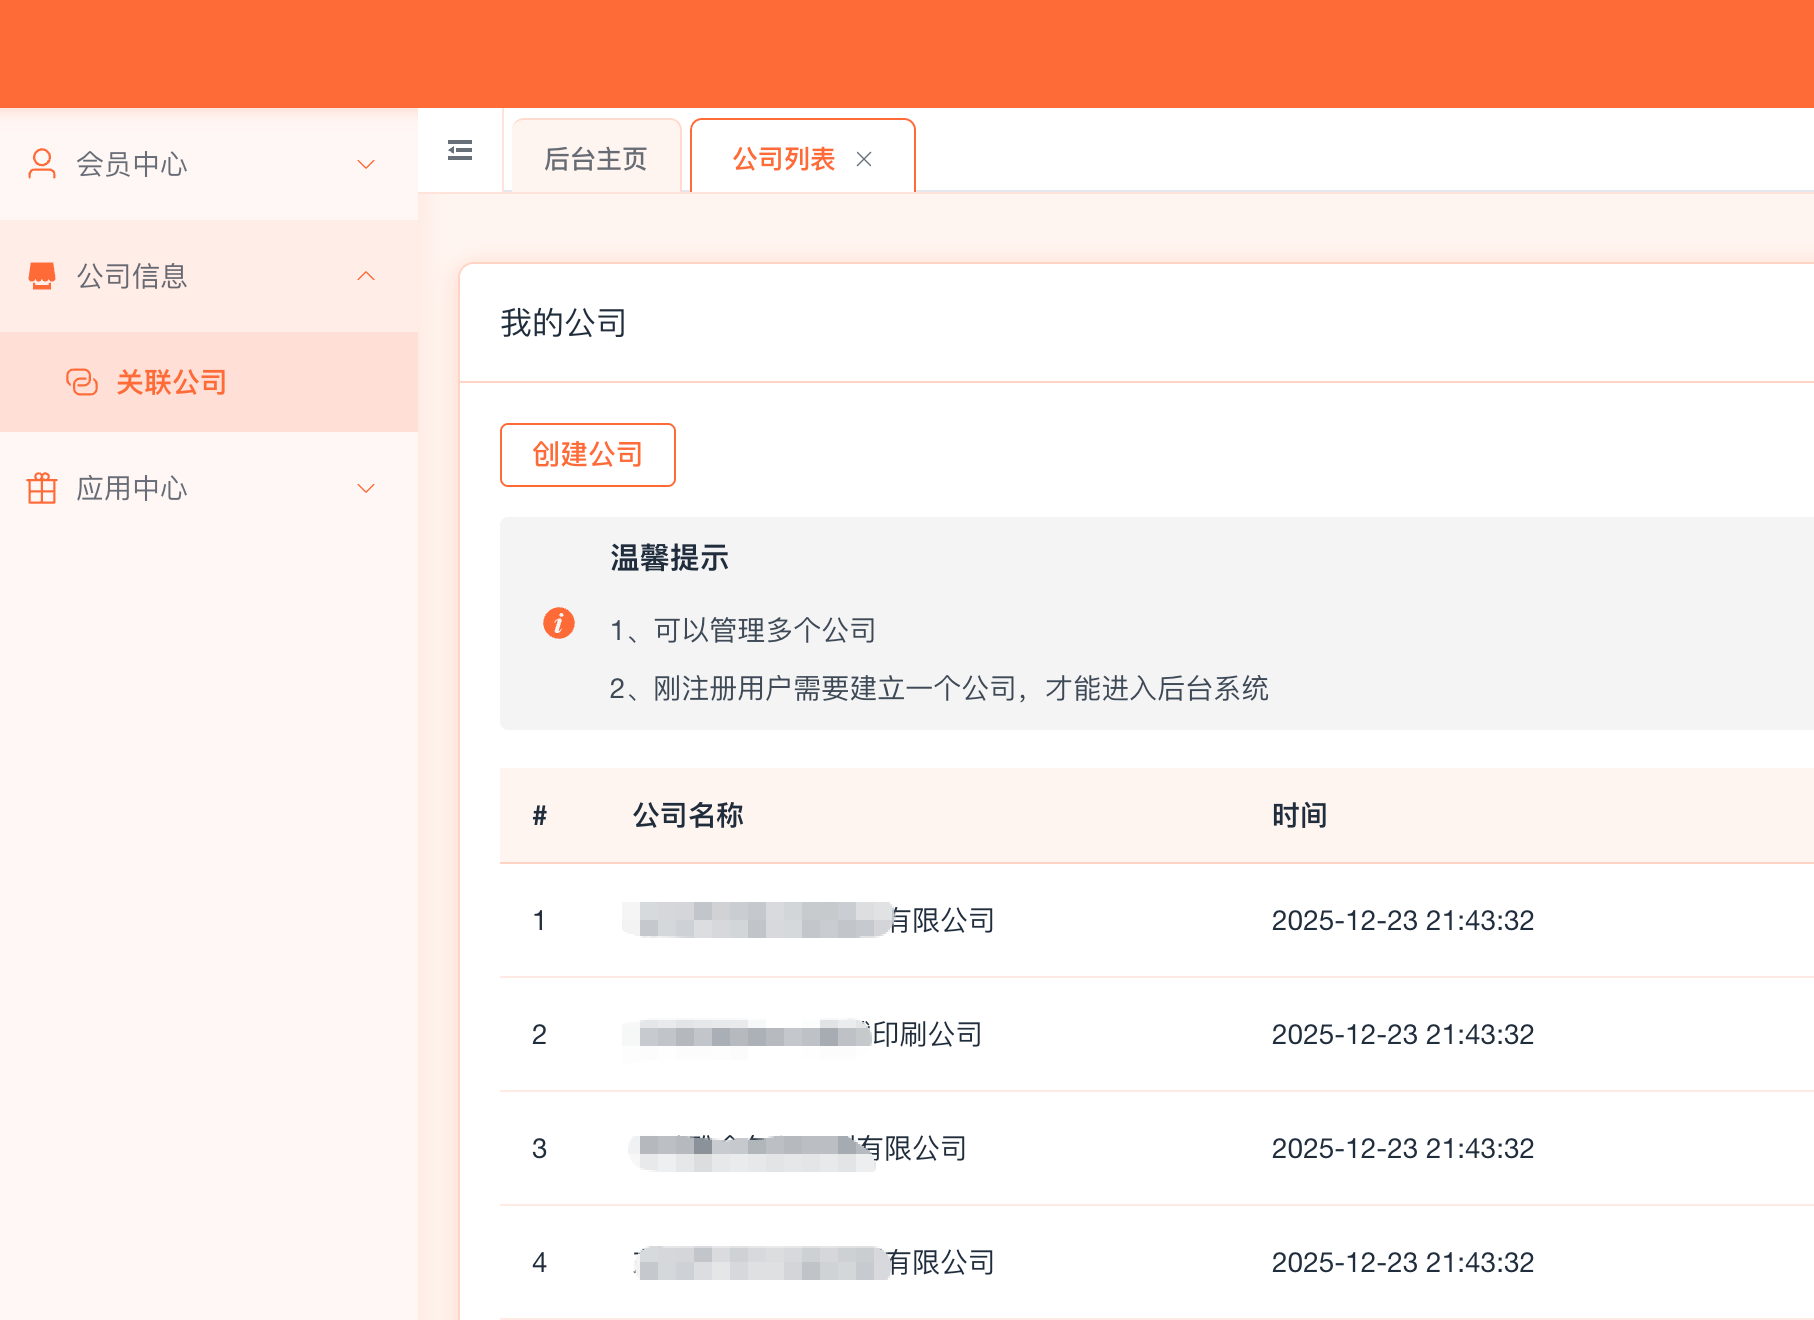The height and width of the screenshot is (1320, 1814).
Task: Click the 公司信息 store icon
Action: (x=42, y=276)
